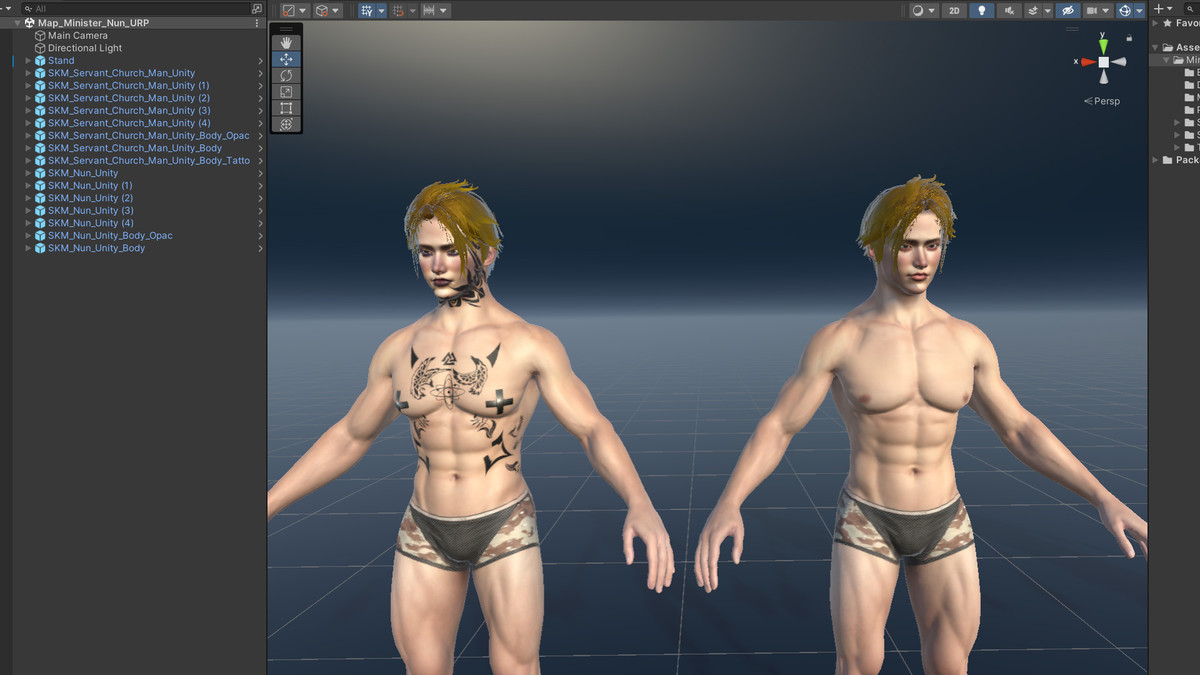This screenshot has height=675, width=1200.
Task: Open SKM_Nun_Unity_Body prefab via right chevron
Action: (x=260, y=248)
